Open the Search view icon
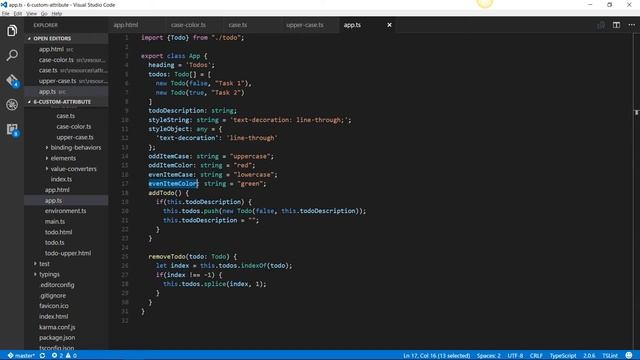 pos(12,55)
